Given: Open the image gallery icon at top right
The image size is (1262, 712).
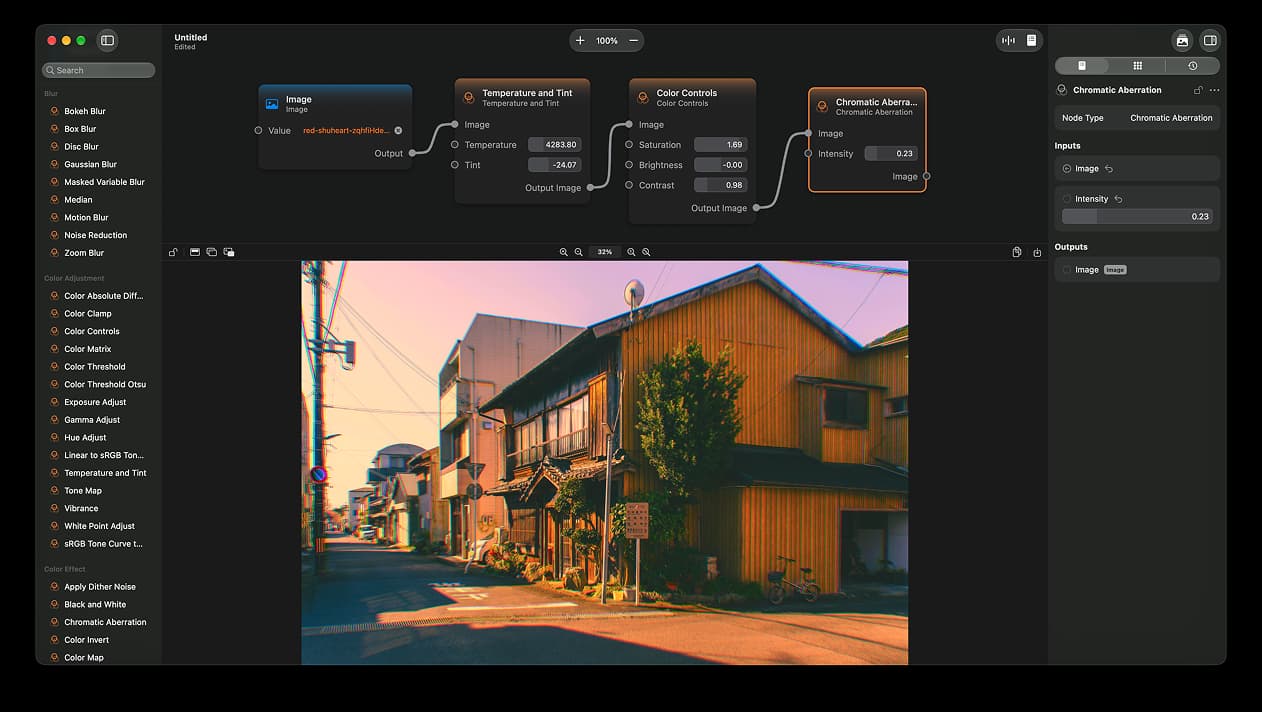Looking at the screenshot, I should point(1182,41).
